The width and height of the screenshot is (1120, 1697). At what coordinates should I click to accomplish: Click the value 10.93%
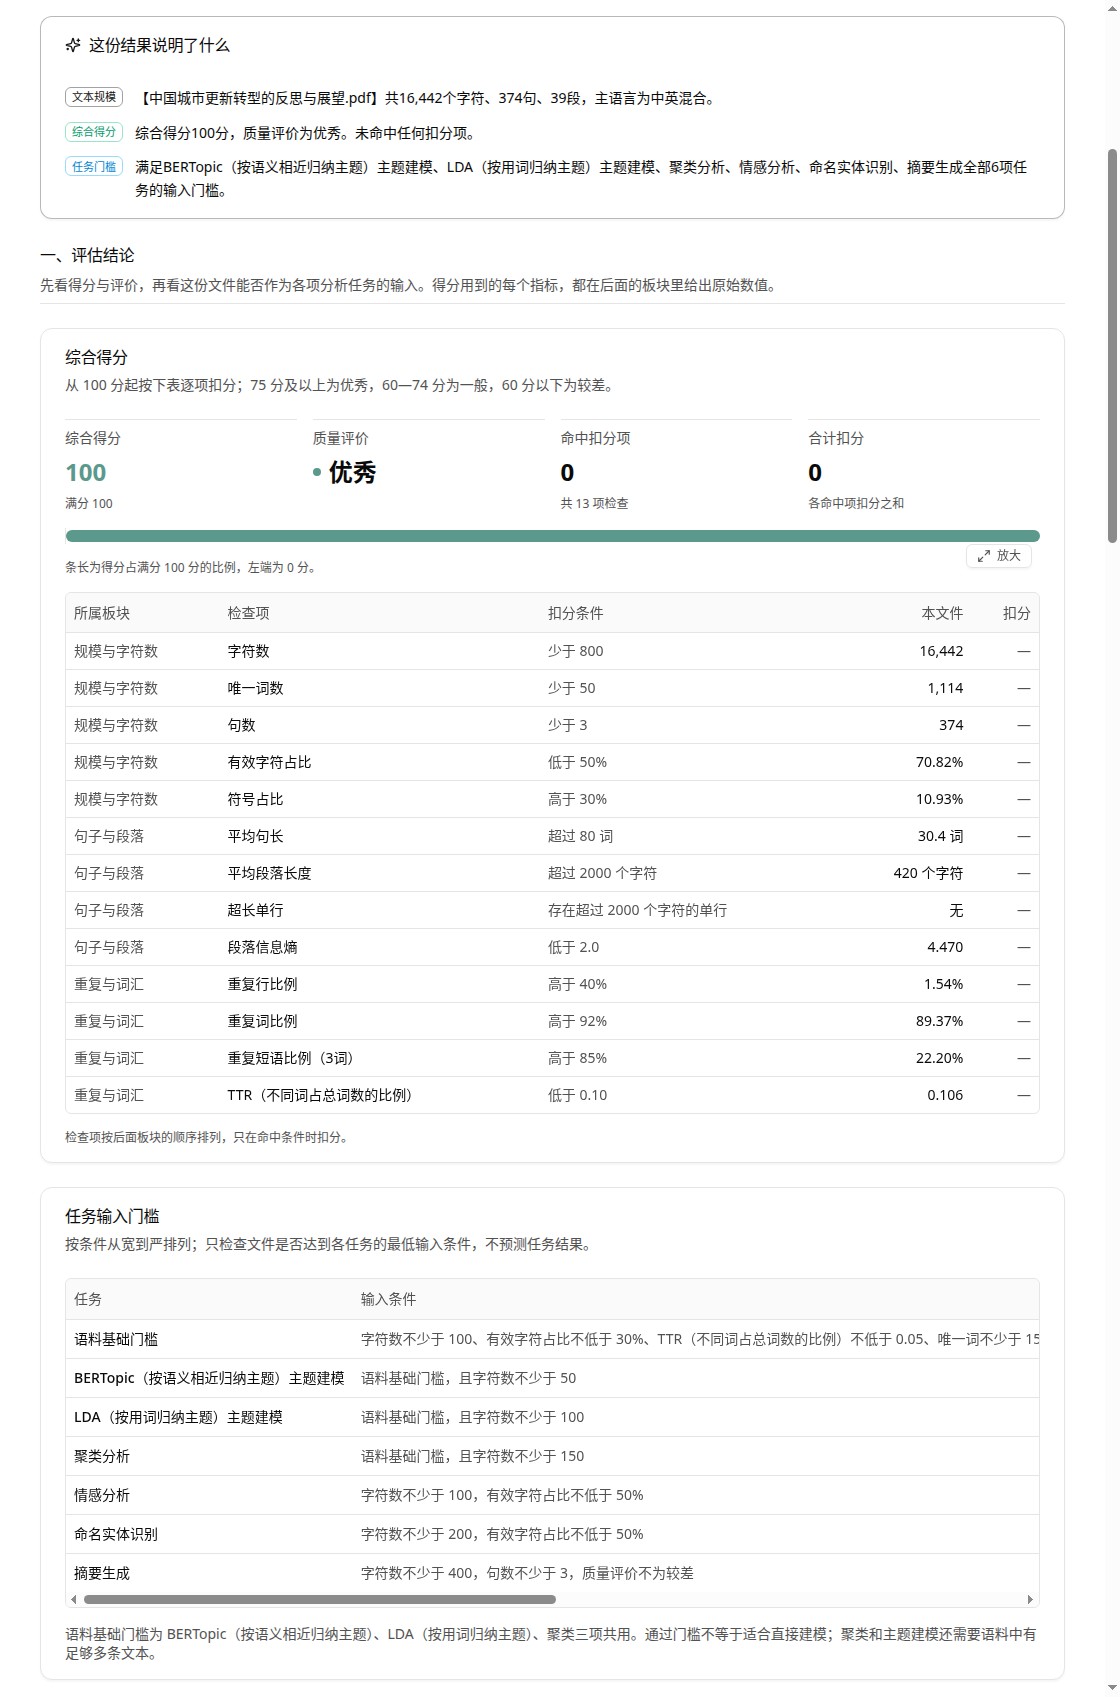tap(940, 799)
